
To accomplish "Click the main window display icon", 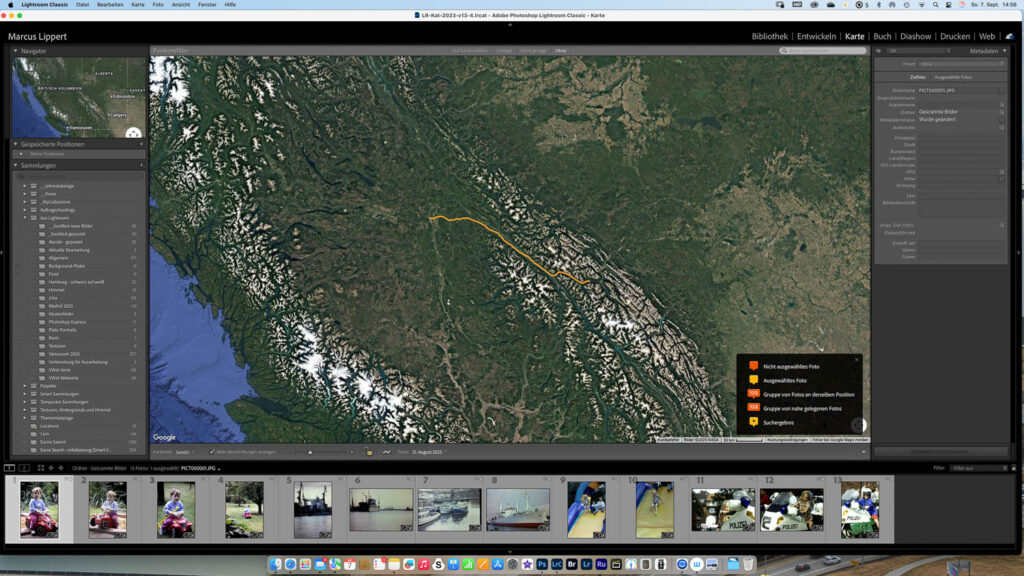I will pyautogui.click(x=9, y=468).
